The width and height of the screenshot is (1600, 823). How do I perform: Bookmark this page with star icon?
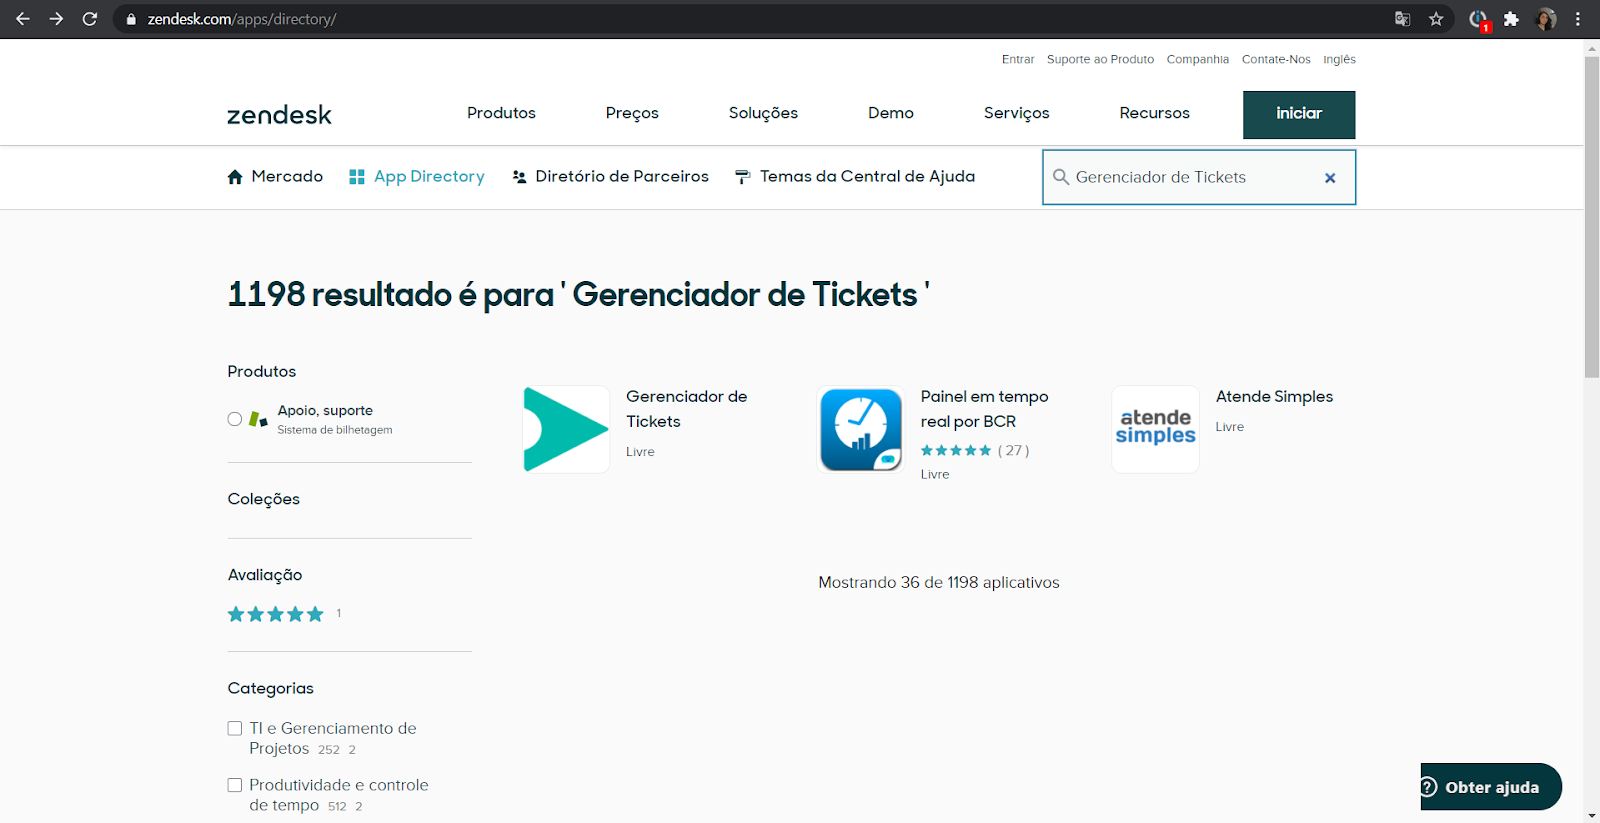[x=1436, y=19]
